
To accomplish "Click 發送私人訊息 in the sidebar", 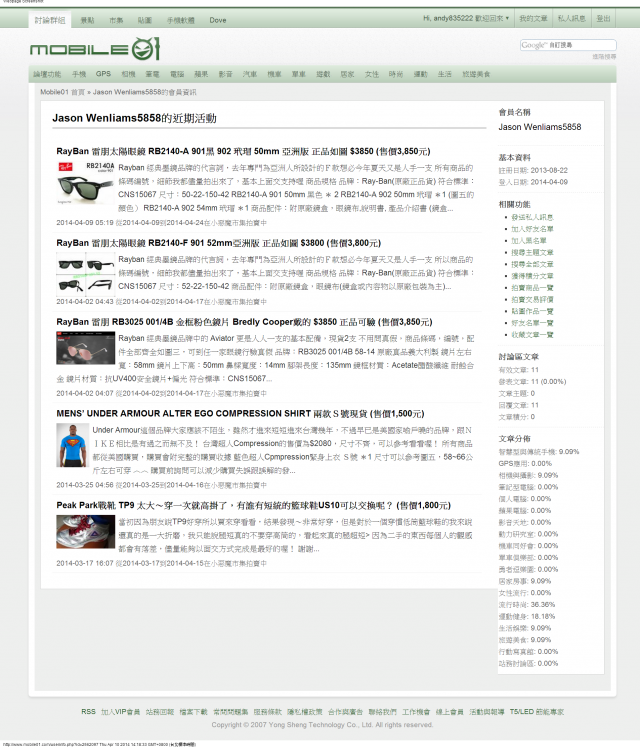I will (x=532, y=217).
